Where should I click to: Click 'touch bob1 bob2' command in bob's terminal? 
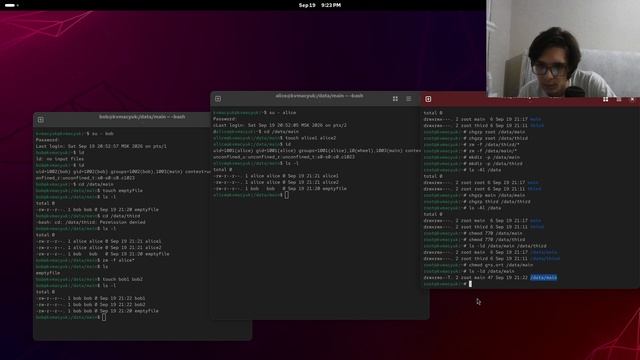[122, 279]
